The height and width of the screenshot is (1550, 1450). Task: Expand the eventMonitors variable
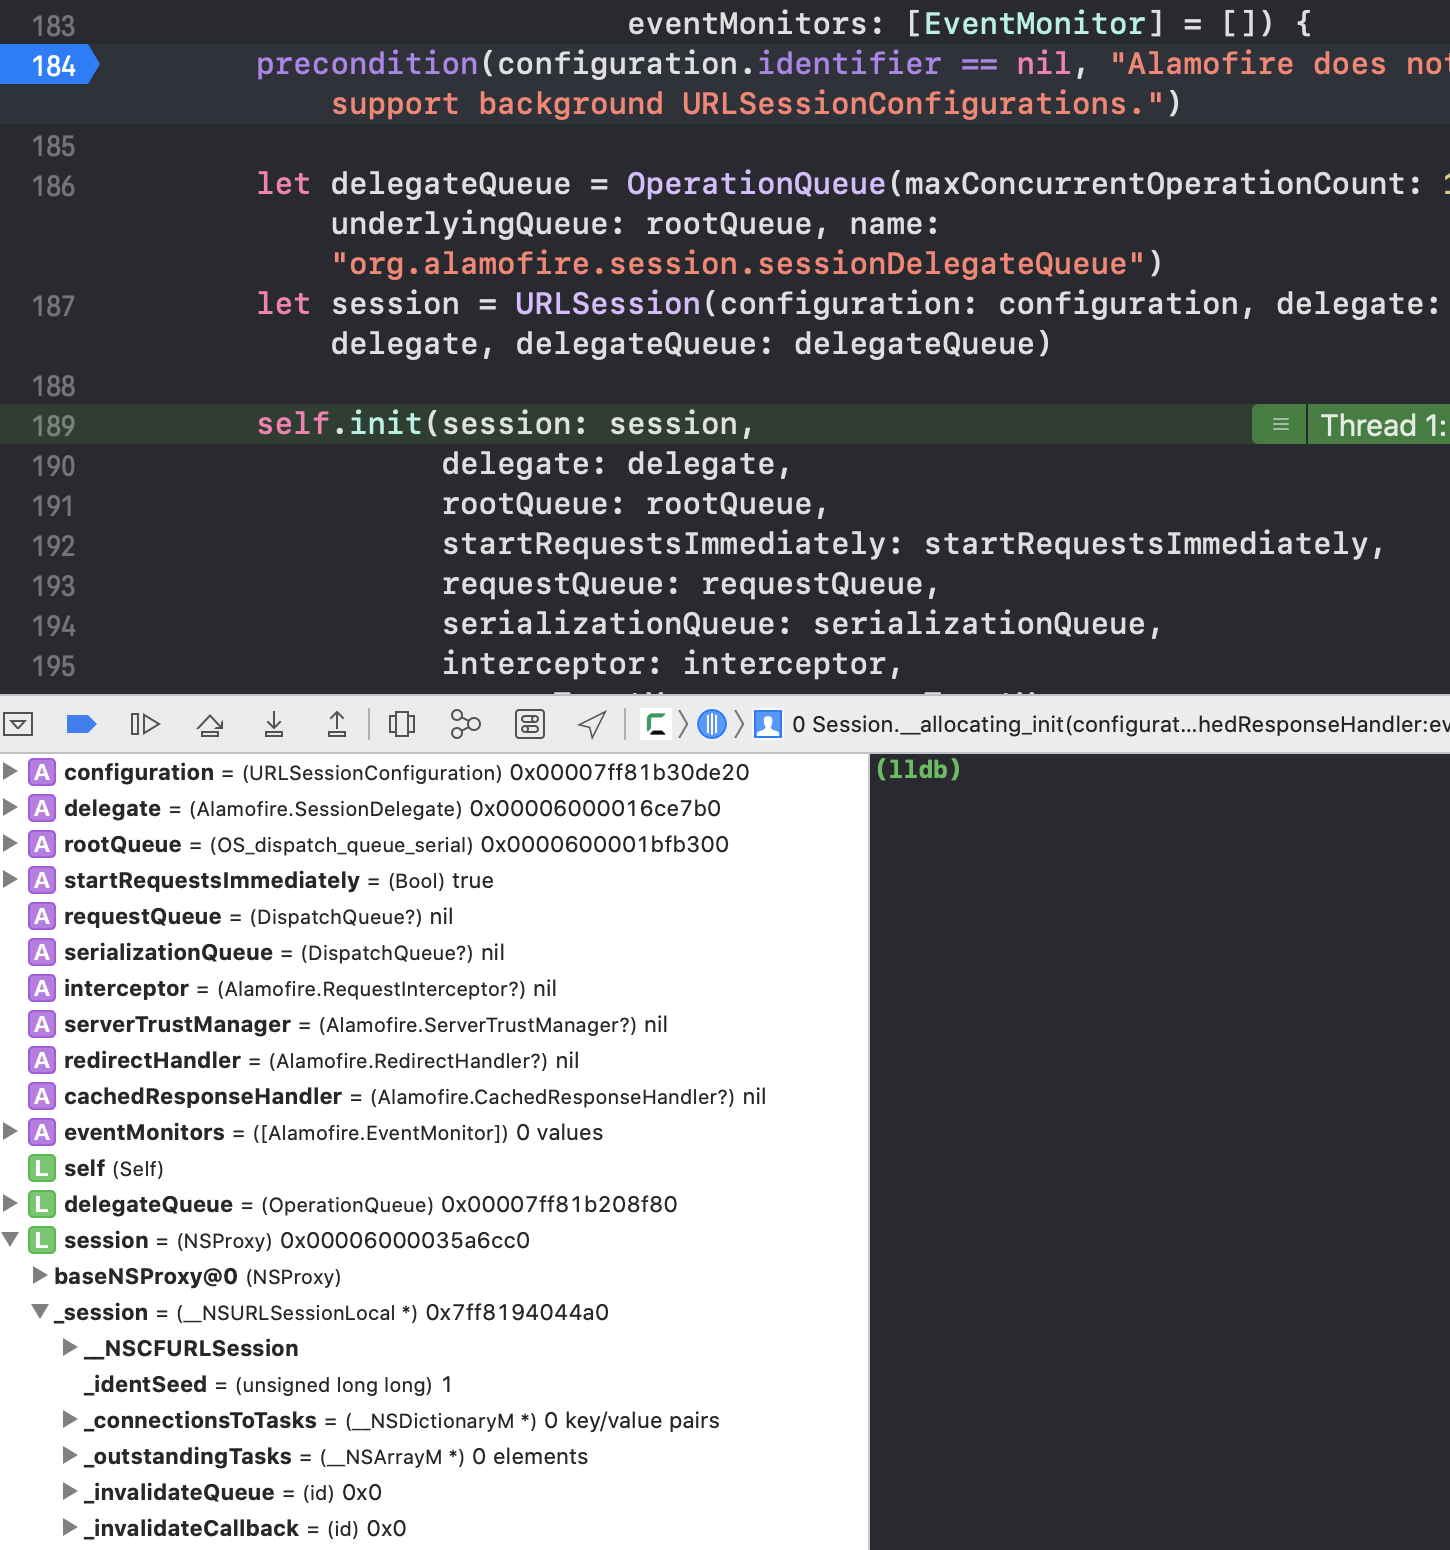pos(10,1131)
